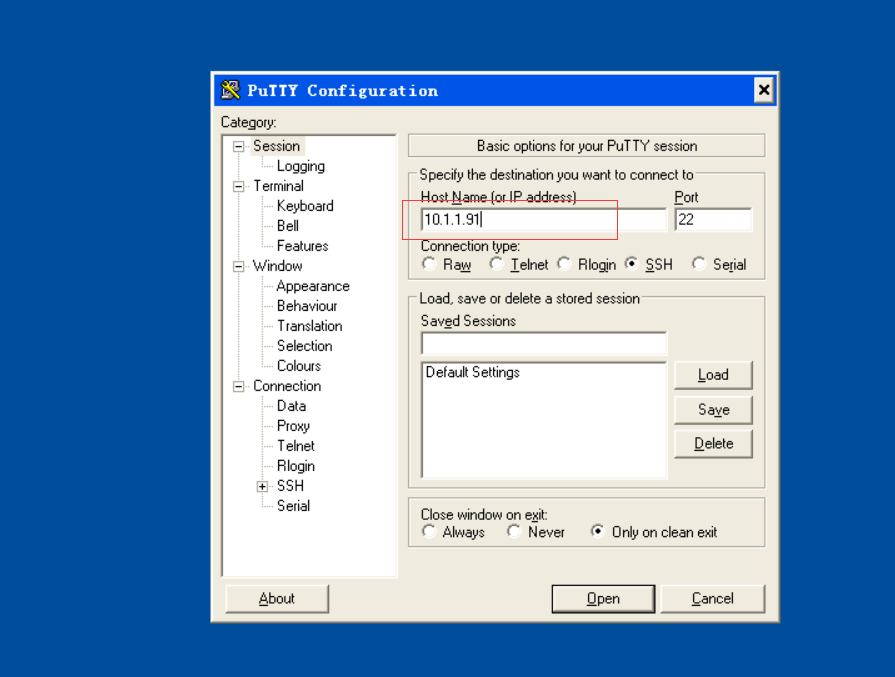Open the Connection category
This screenshot has width=895, height=677.
click(x=287, y=386)
